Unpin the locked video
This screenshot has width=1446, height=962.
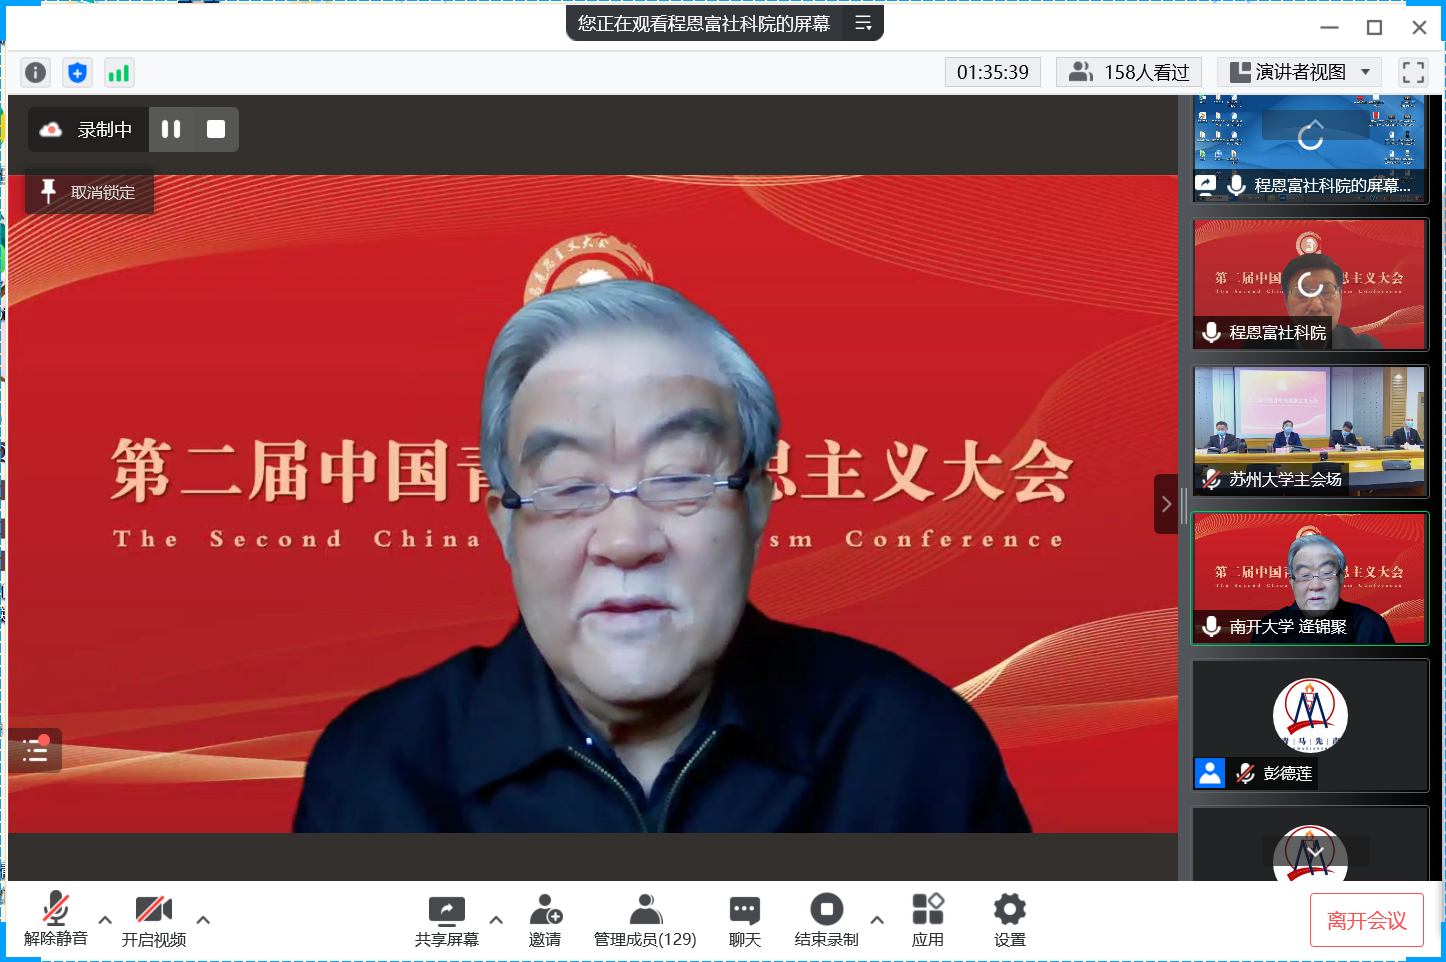click(90, 192)
